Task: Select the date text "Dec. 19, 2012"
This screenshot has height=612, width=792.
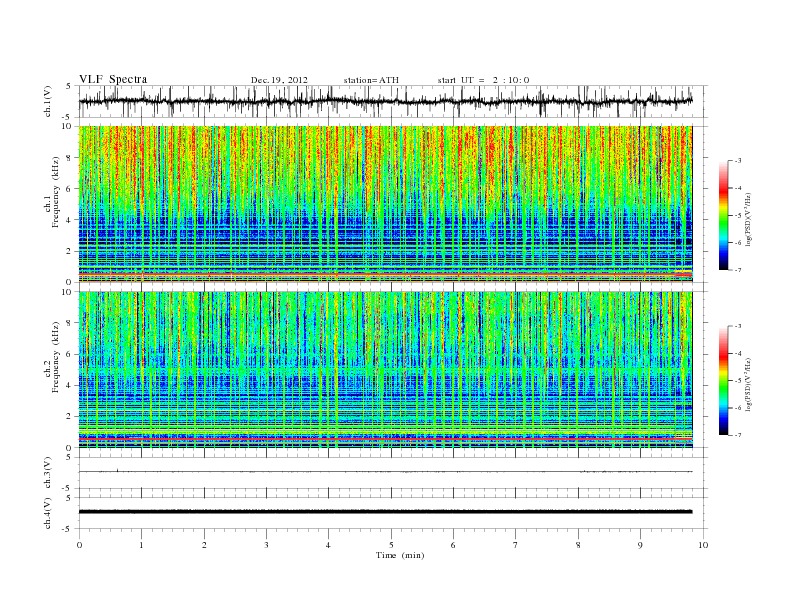Action: (279, 80)
